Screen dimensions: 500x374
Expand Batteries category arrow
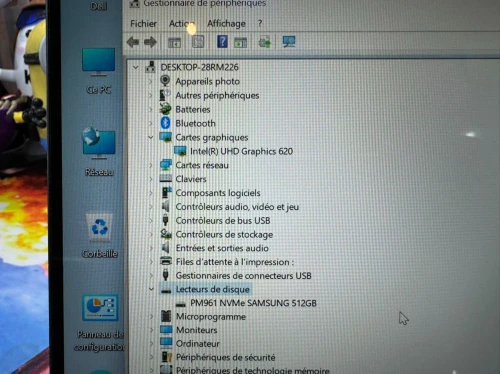[151, 109]
